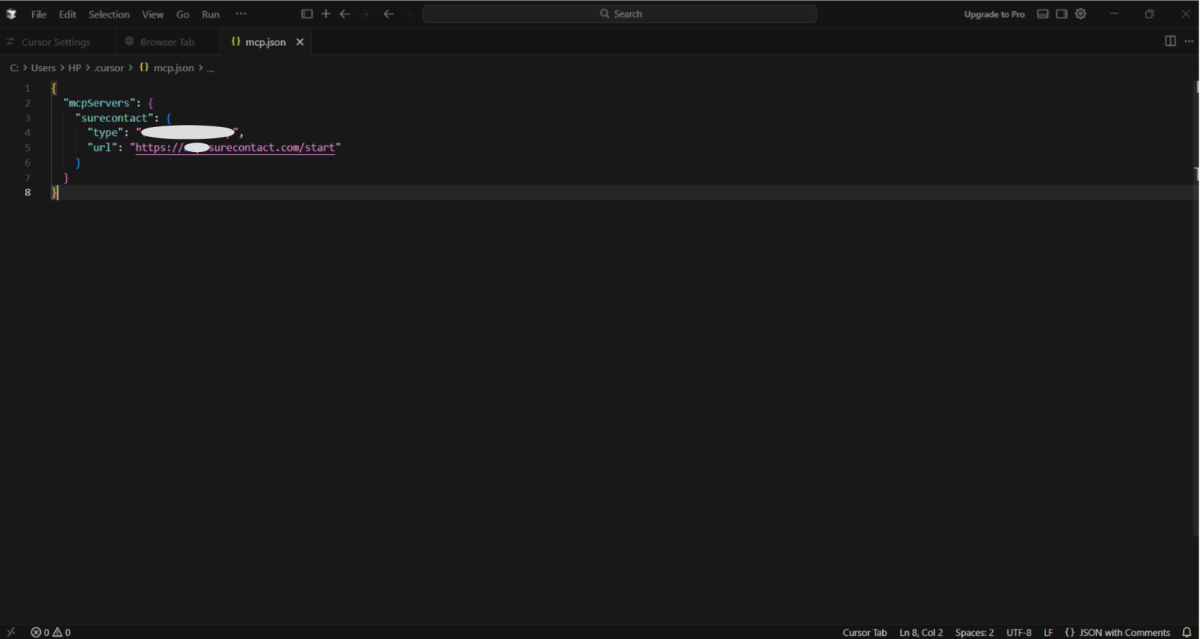Switch to the Cursor Settings tab

(58, 41)
